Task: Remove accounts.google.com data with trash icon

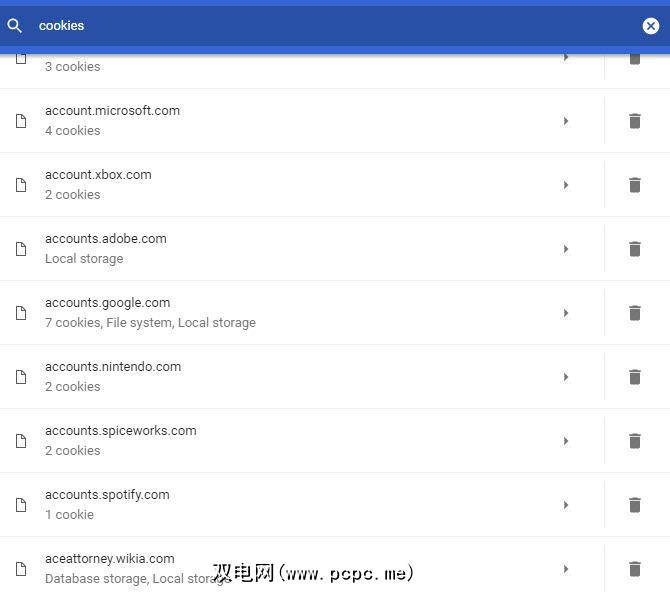Action: 635,313
